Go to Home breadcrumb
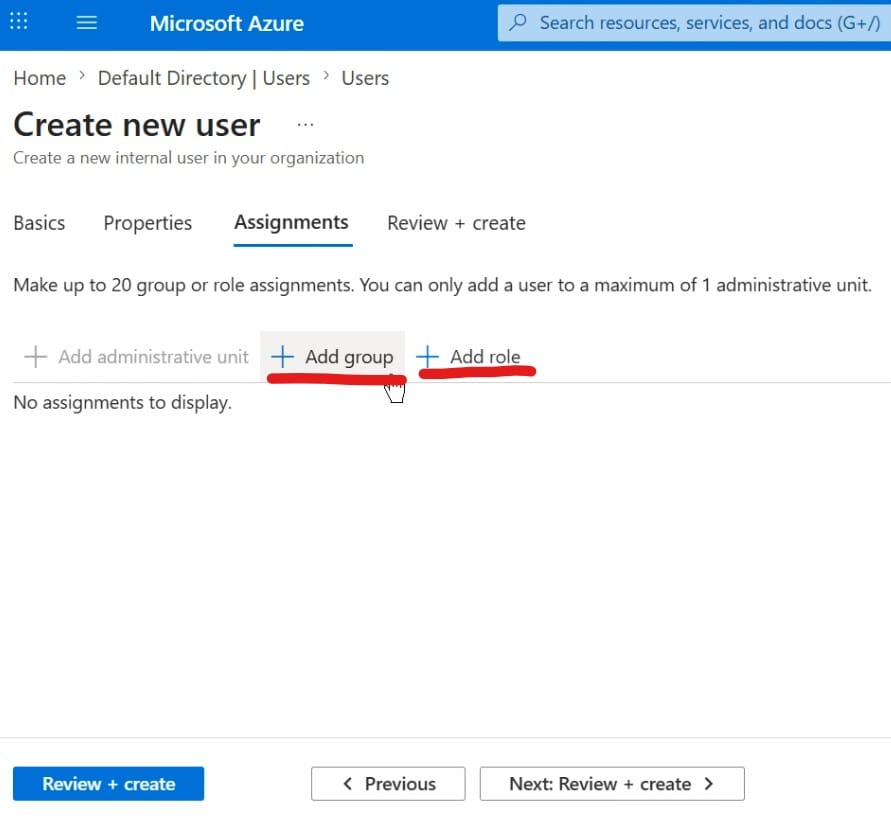 pos(40,78)
